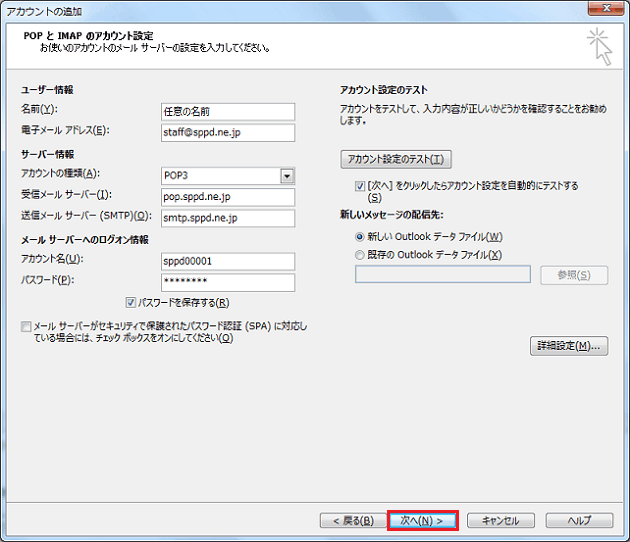Click the 名前 name input field
Screen dimensions: 630x542
pos(227,111)
